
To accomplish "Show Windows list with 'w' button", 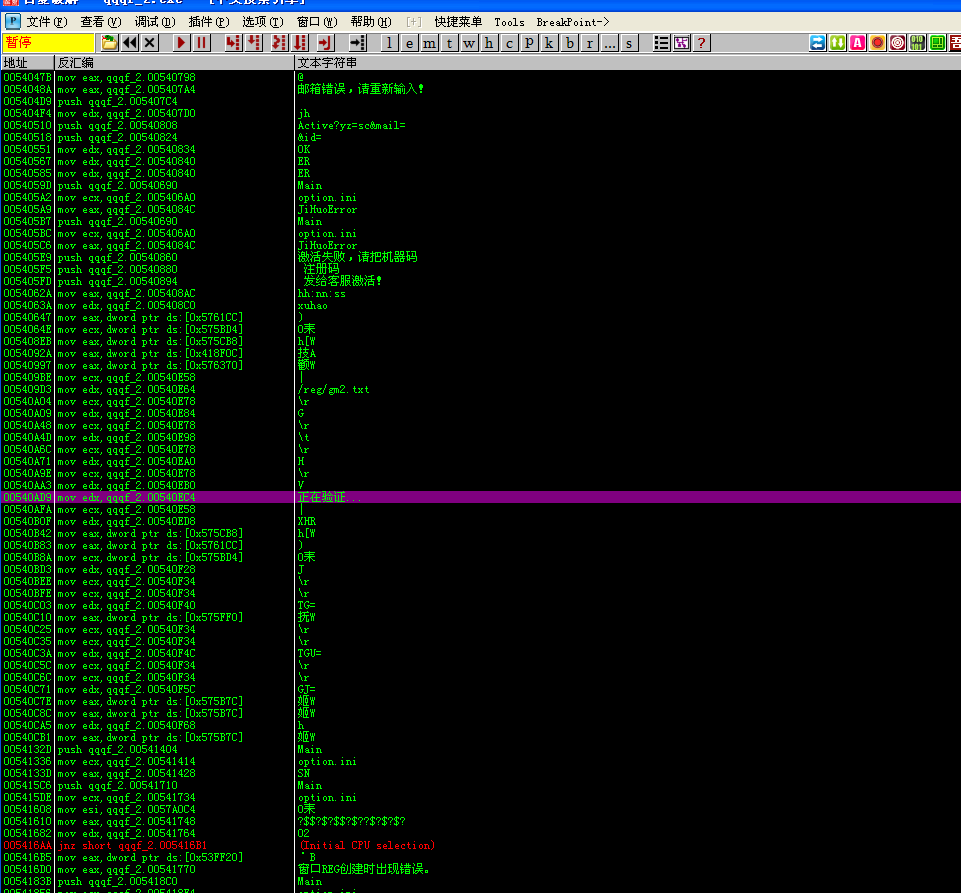I will 469,43.
